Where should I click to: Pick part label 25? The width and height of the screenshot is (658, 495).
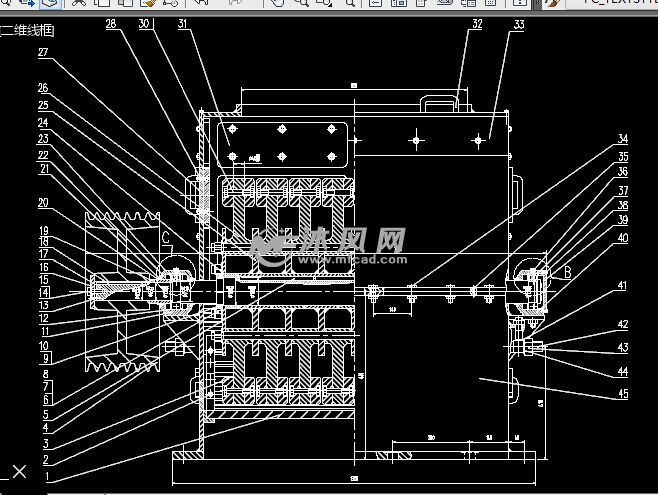(43, 105)
